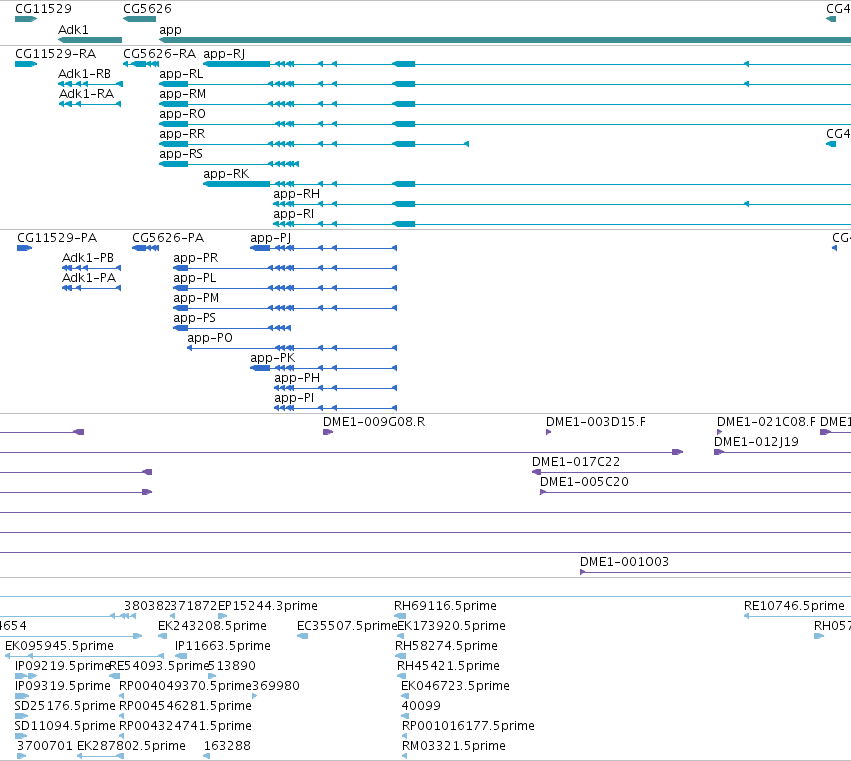
Task: Select EST RP004546281.5prime
Action: [x=122, y=716]
